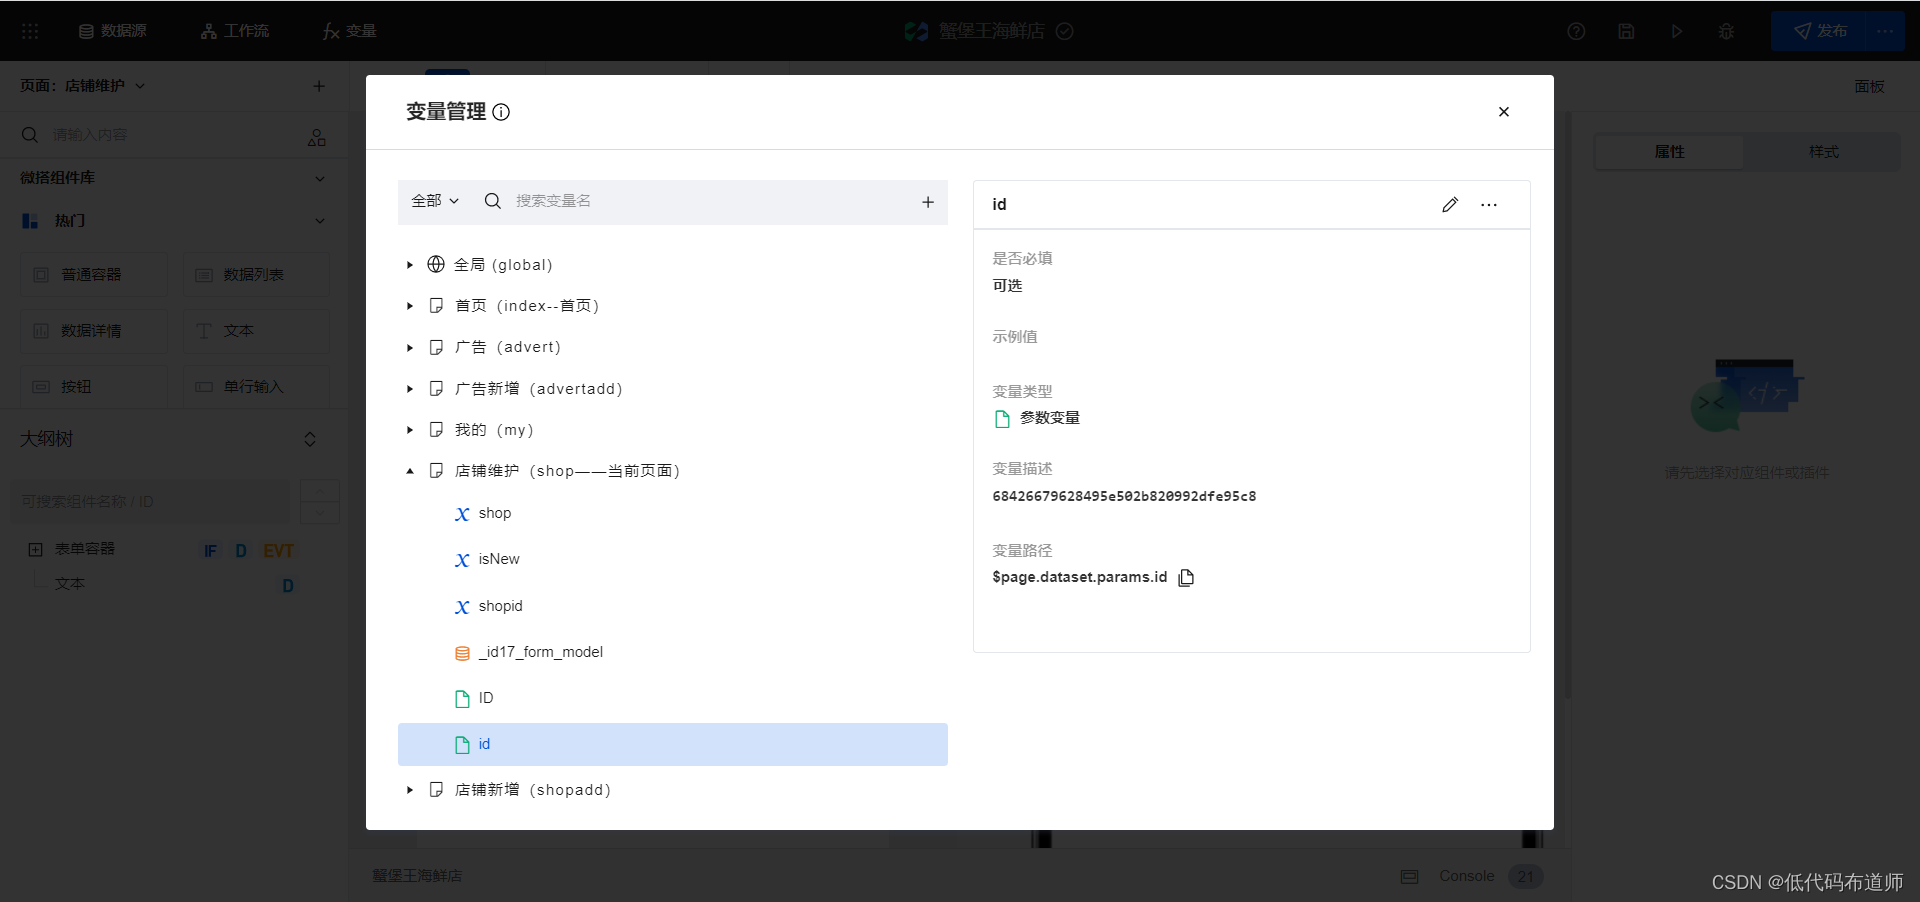Click the 面板 label in right panel
This screenshot has height=902, width=1920.
(1869, 87)
